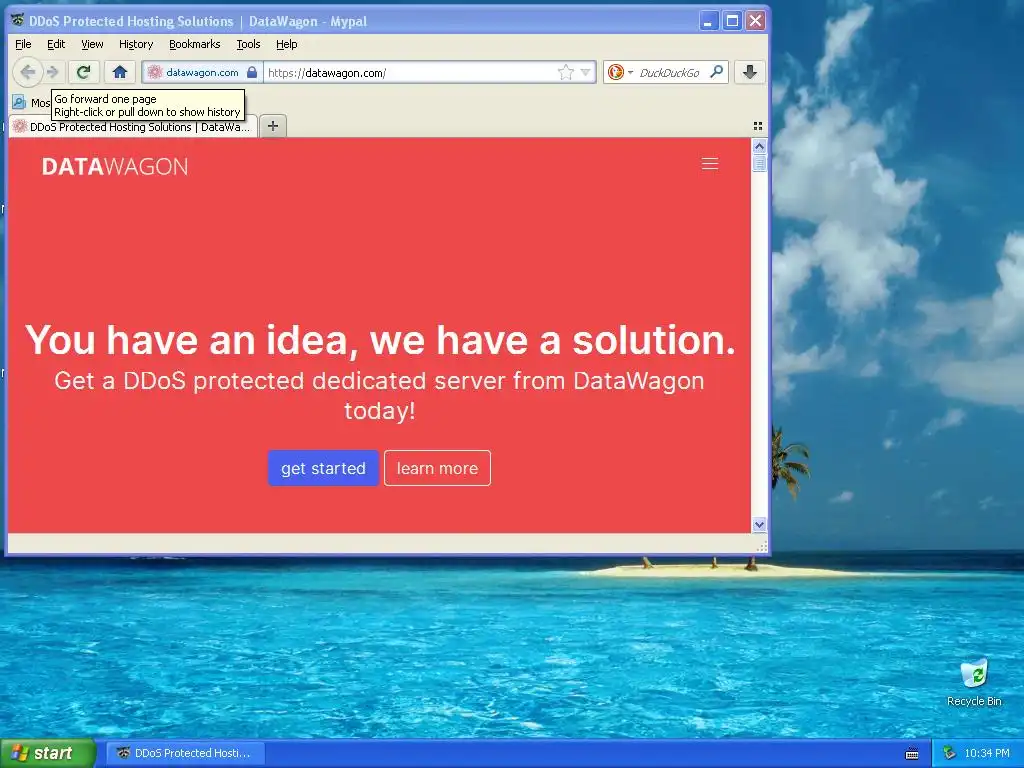Click the padlock site security icon
The image size is (1024, 768).
pyautogui.click(x=251, y=72)
